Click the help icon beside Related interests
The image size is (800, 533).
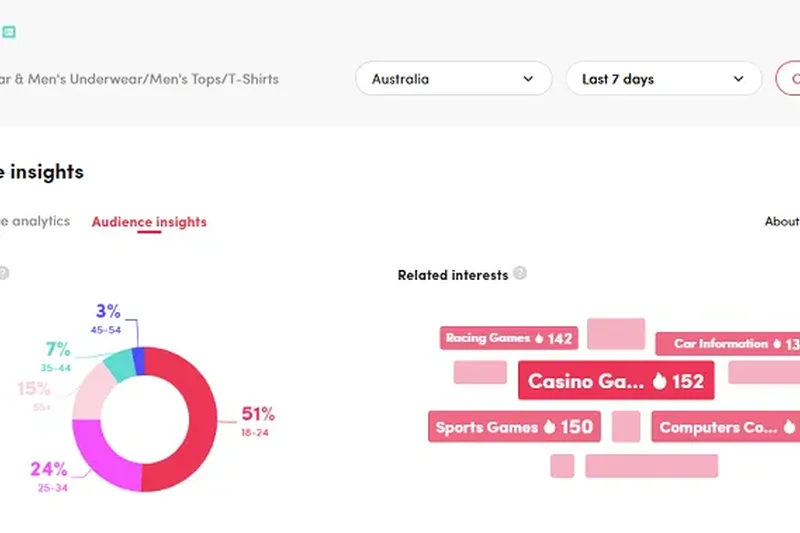[520, 274]
